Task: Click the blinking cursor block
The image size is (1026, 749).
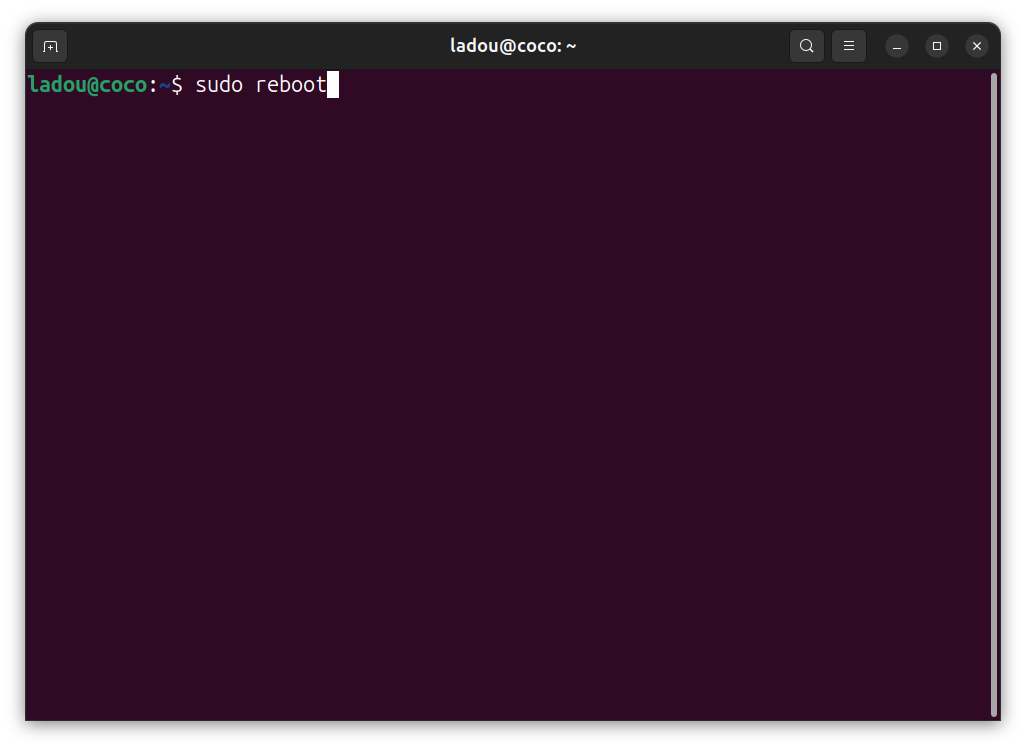Action: click(333, 84)
